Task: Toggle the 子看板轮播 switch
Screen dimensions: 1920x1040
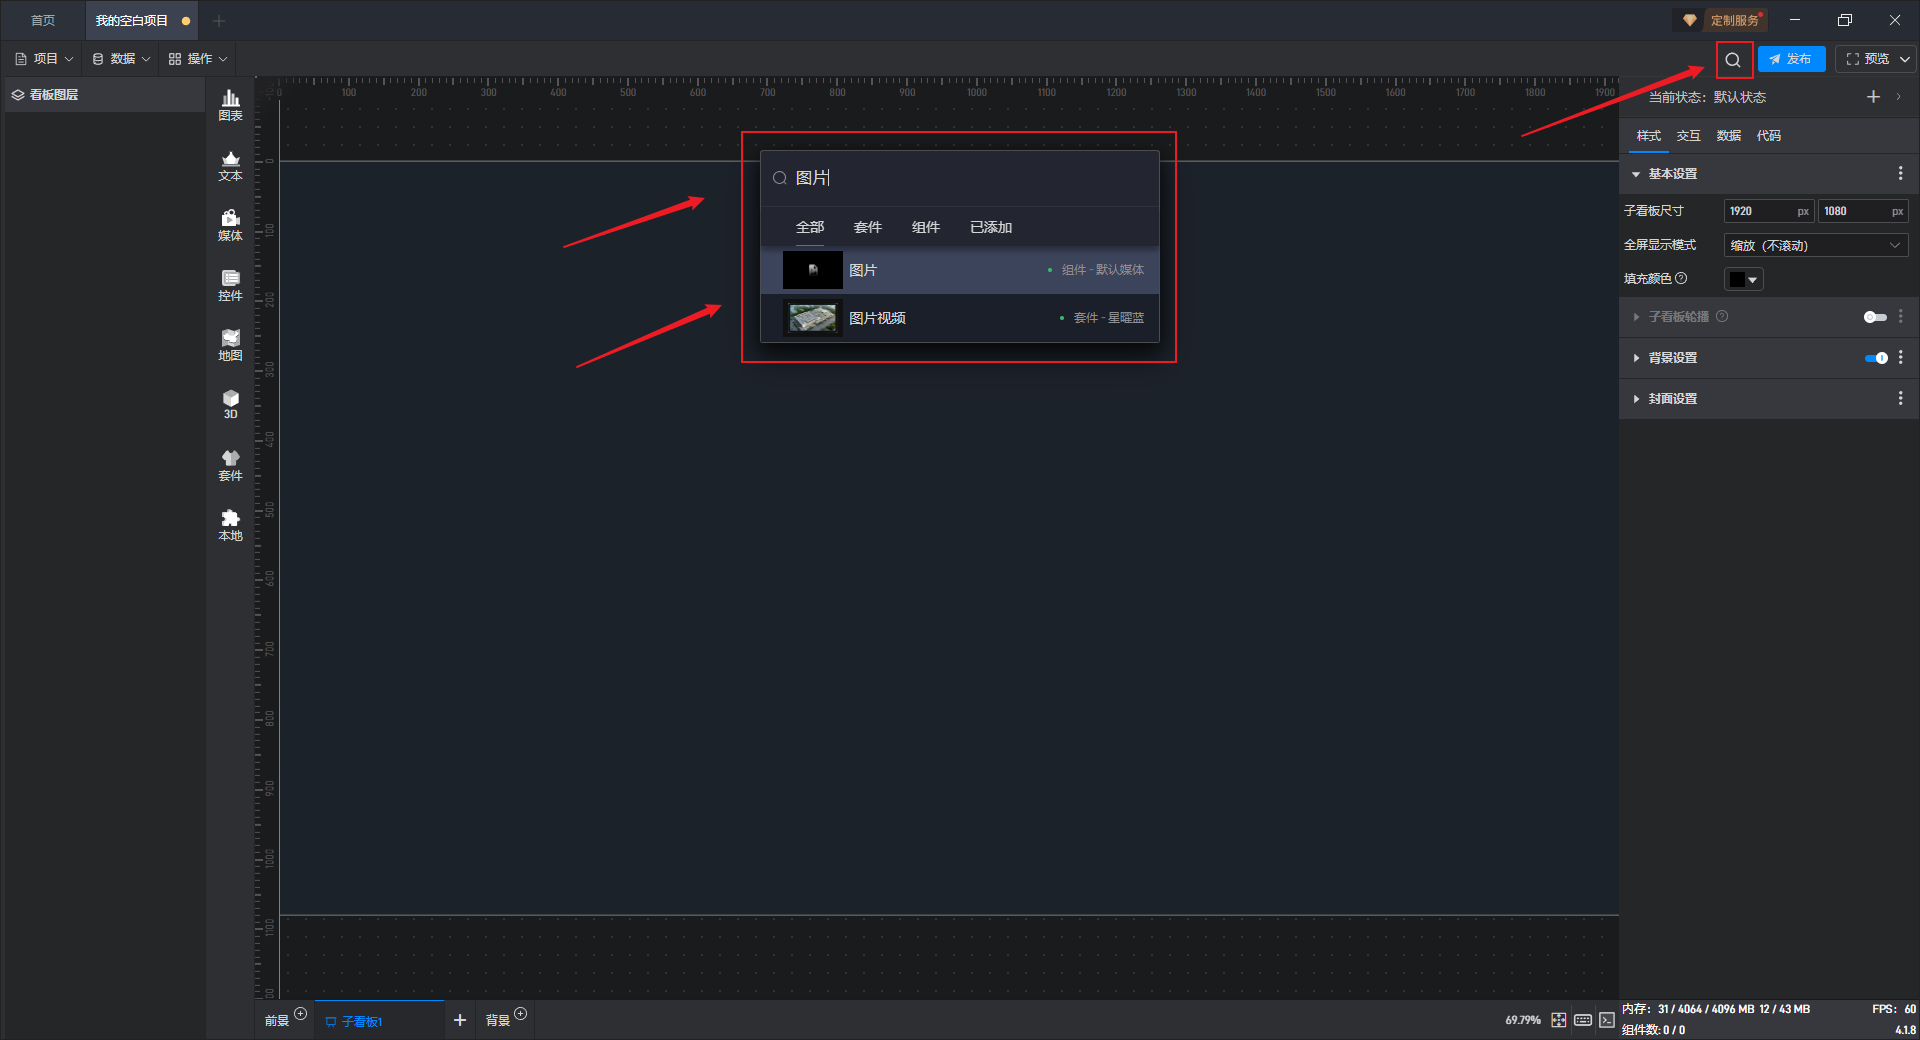Action: (1875, 317)
